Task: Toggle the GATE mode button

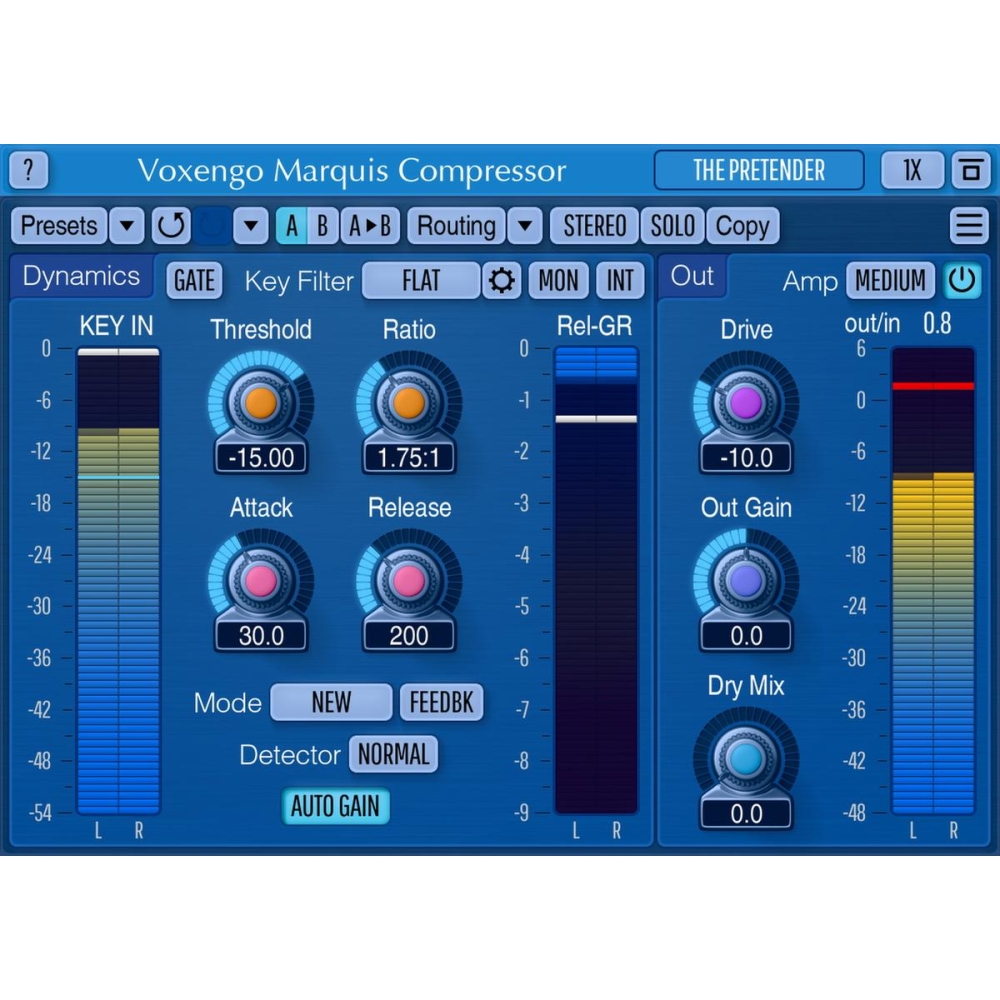Action: pos(195,281)
